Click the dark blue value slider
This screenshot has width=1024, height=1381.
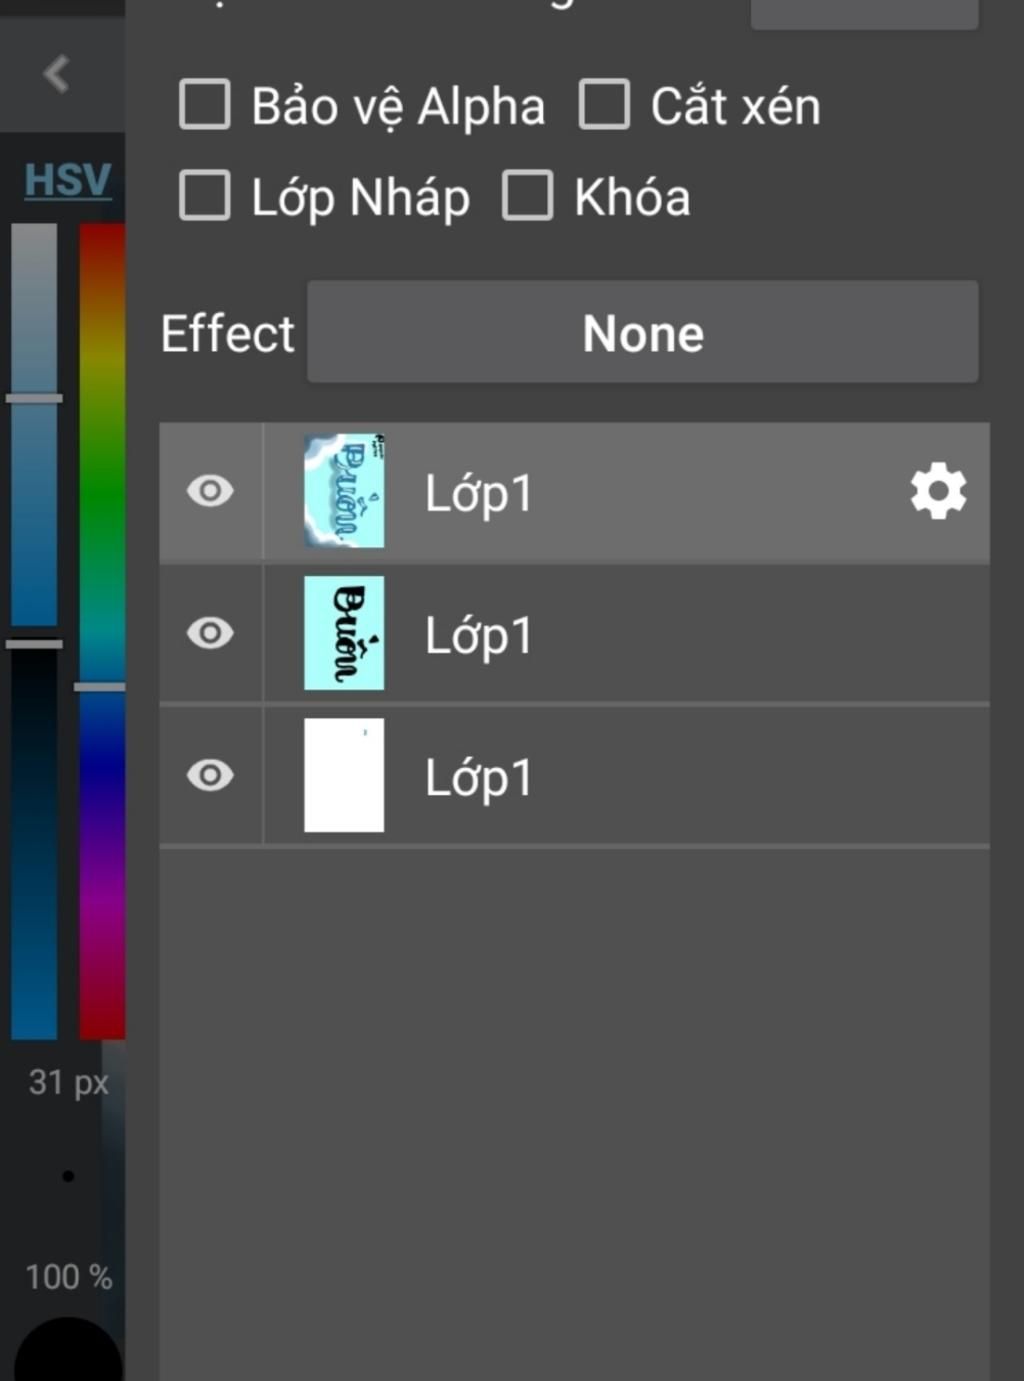click(34, 840)
